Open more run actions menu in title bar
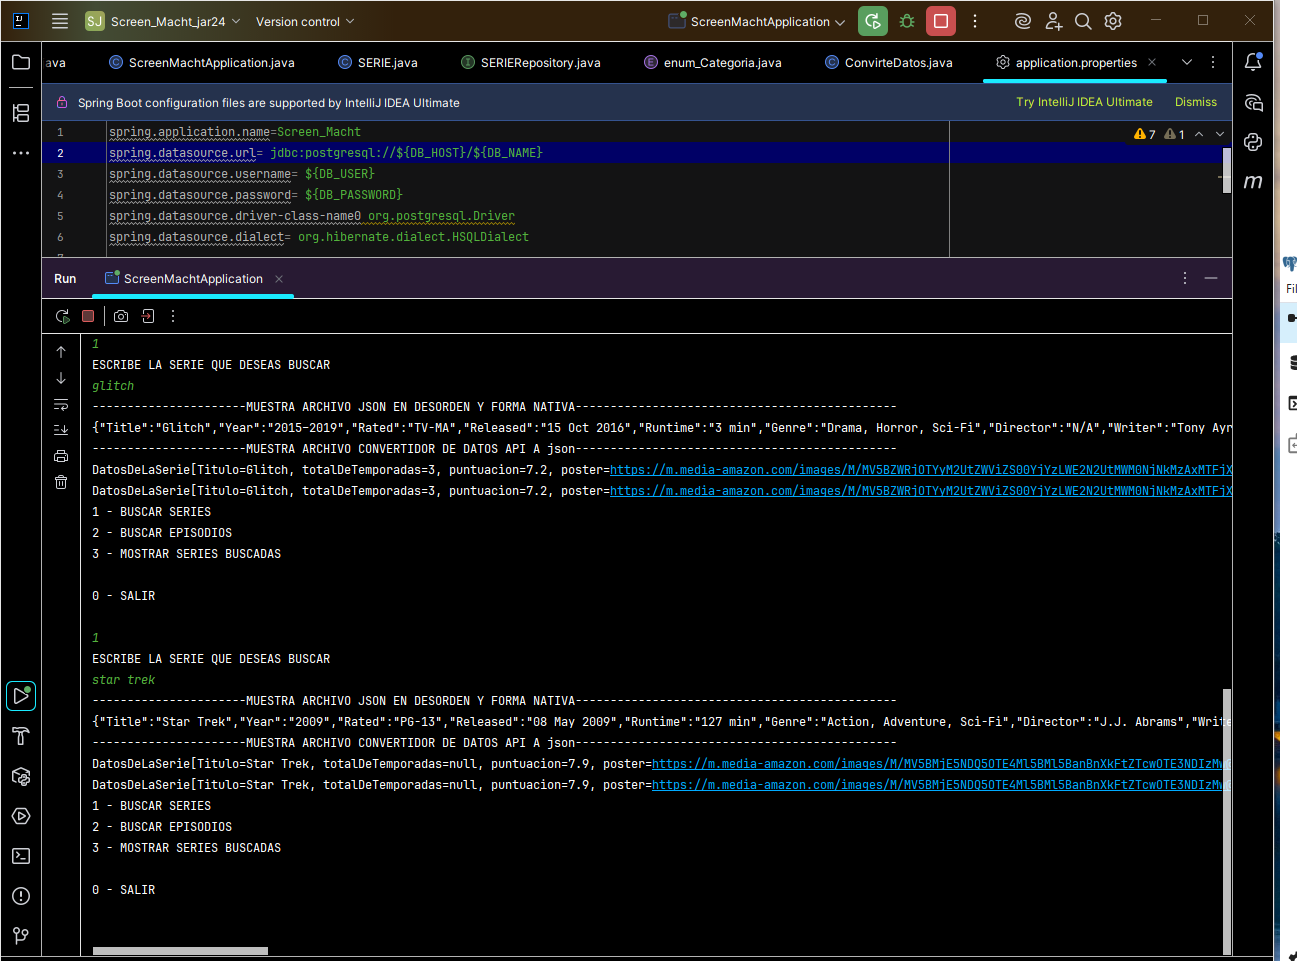This screenshot has width=1297, height=961. (x=975, y=21)
